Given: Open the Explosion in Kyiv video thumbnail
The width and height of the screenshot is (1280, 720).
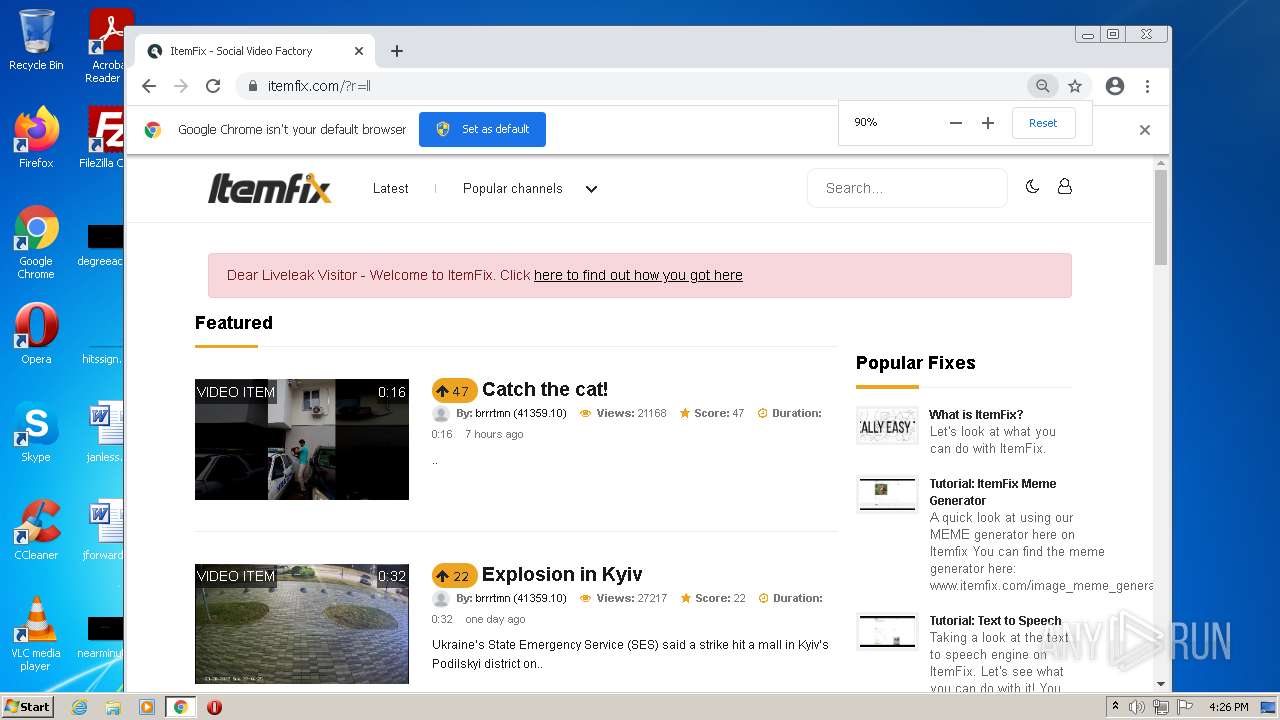Looking at the screenshot, I should (302, 624).
